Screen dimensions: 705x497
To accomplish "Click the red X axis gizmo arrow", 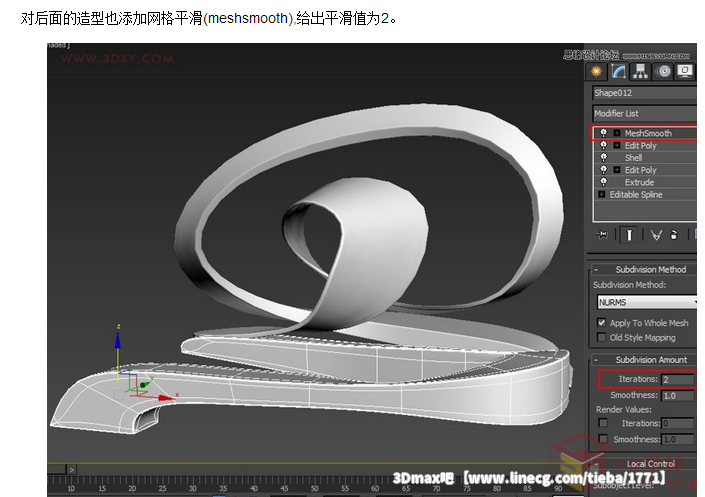I will tap(166, 397).
